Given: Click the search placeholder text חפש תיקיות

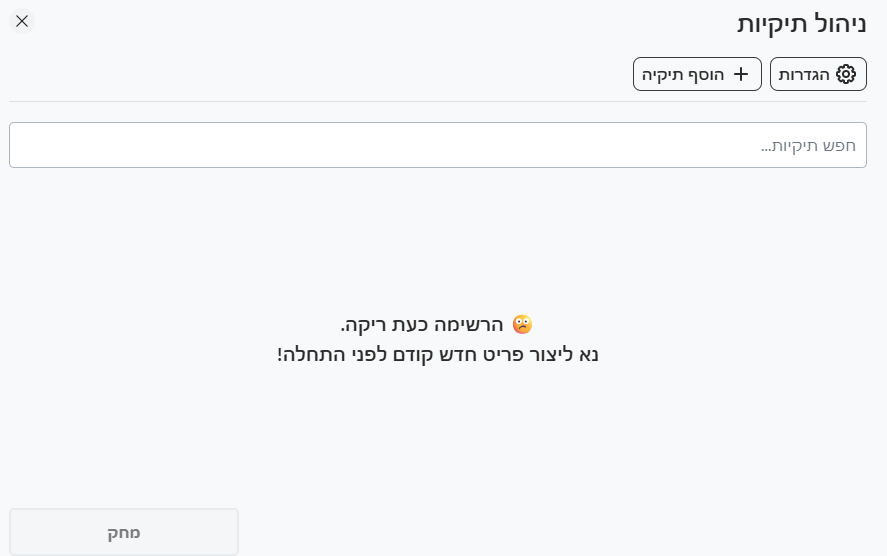Looking at the screenshot, I should coord(808,146).
